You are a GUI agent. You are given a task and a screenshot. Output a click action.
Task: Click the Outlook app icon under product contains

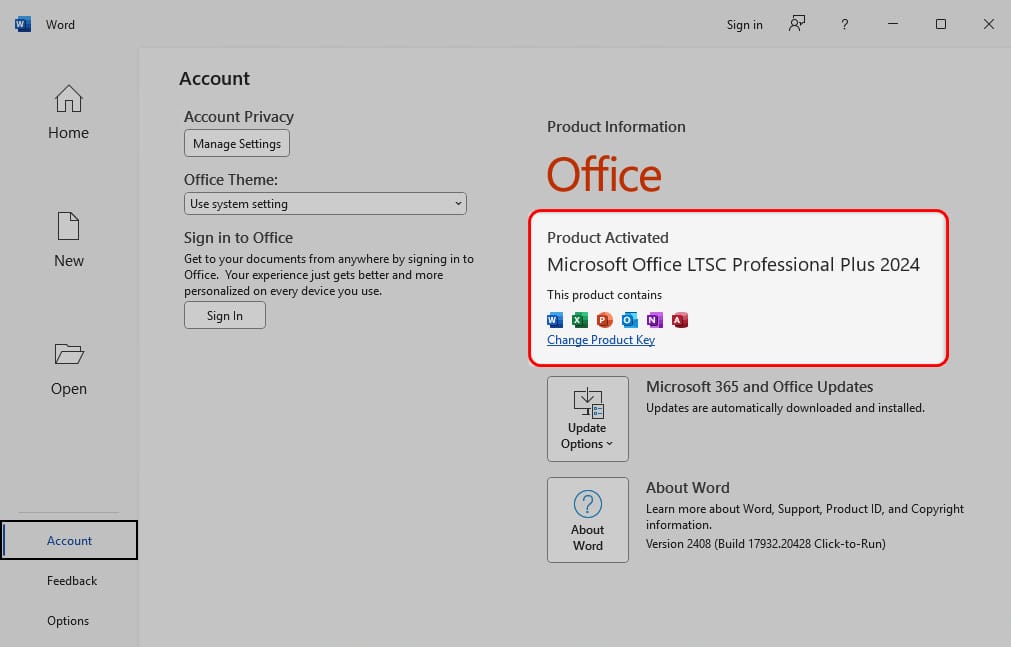tap(629, 320)
